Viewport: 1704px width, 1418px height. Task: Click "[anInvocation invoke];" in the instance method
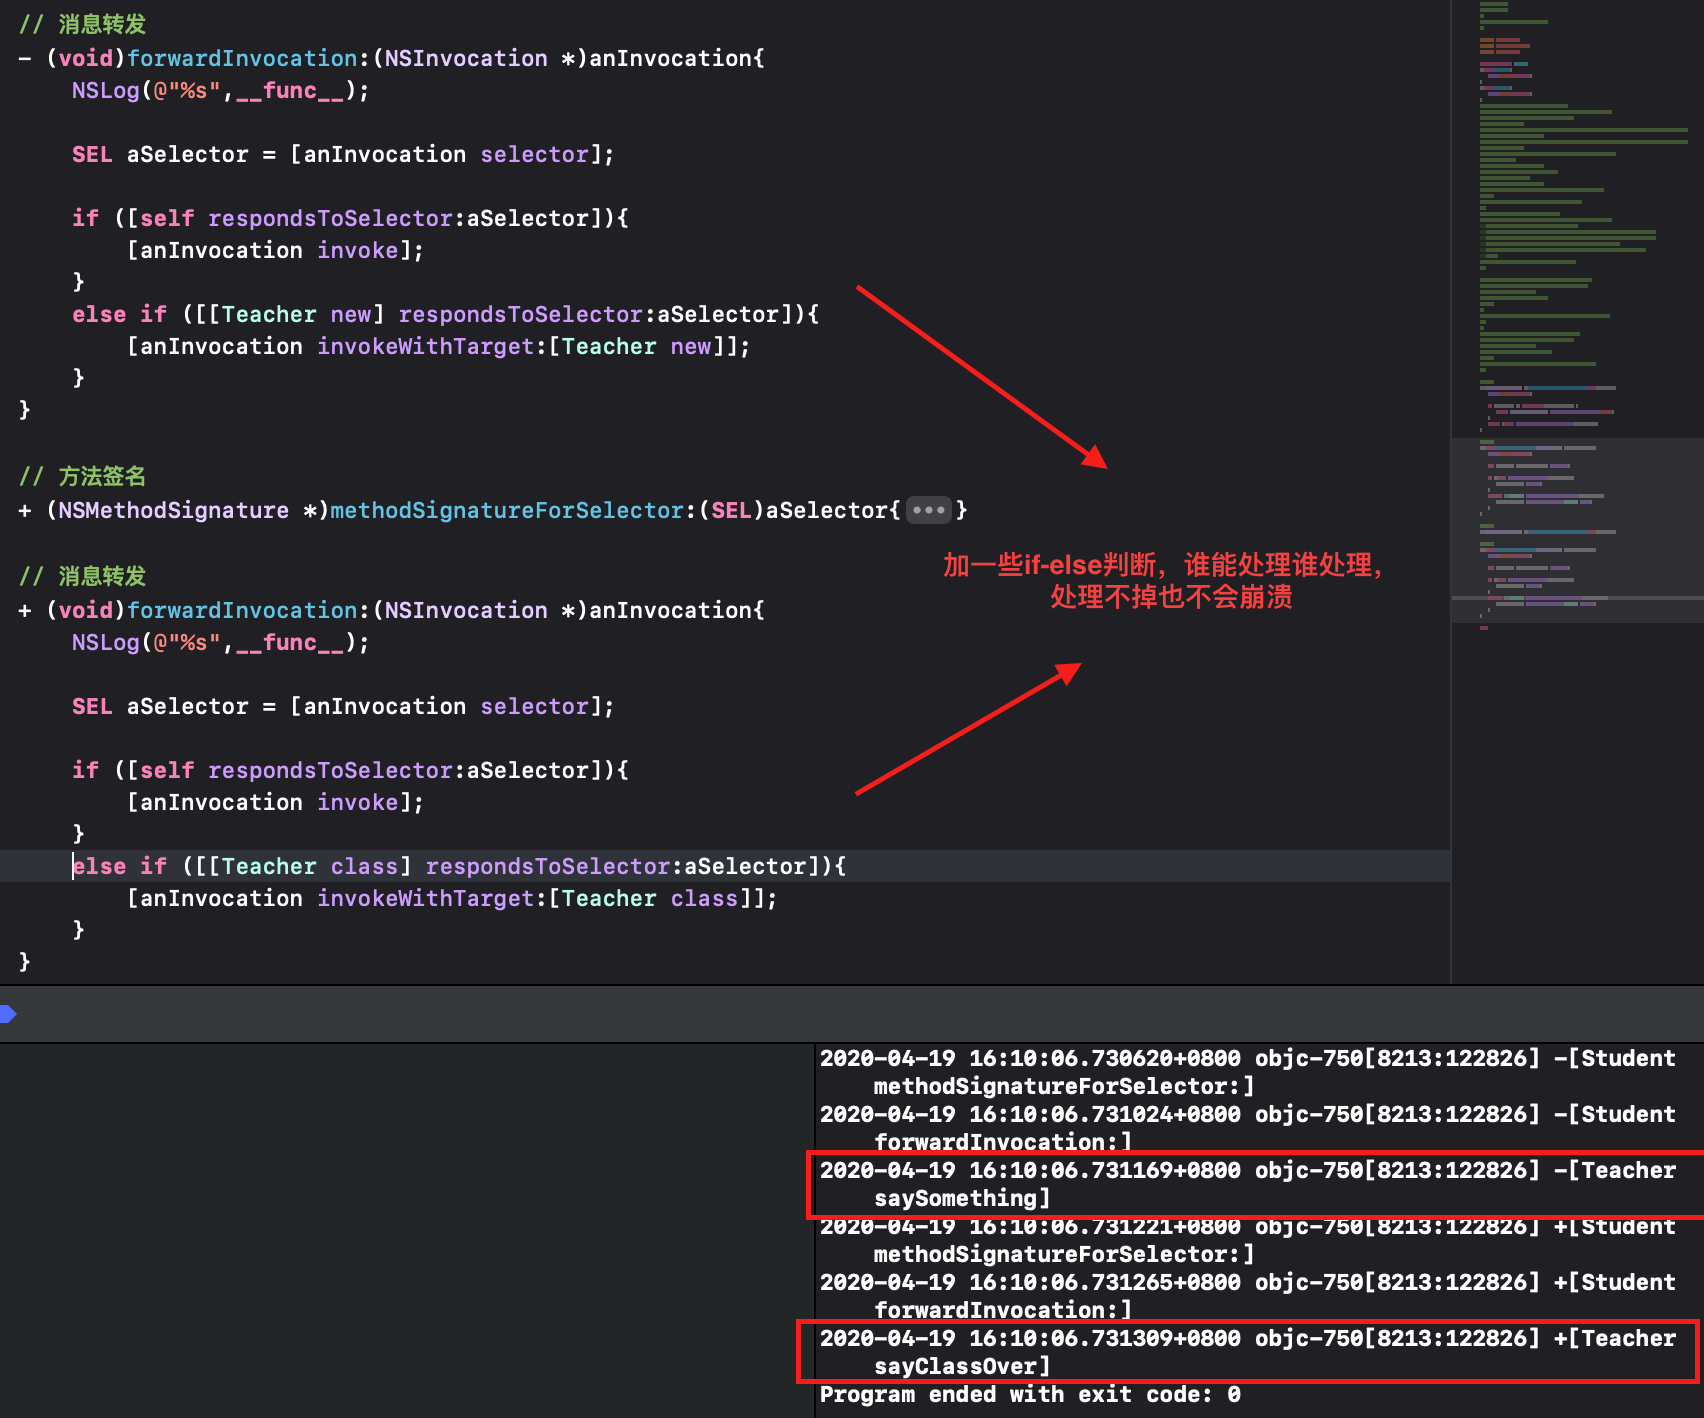tap(275, 250)
